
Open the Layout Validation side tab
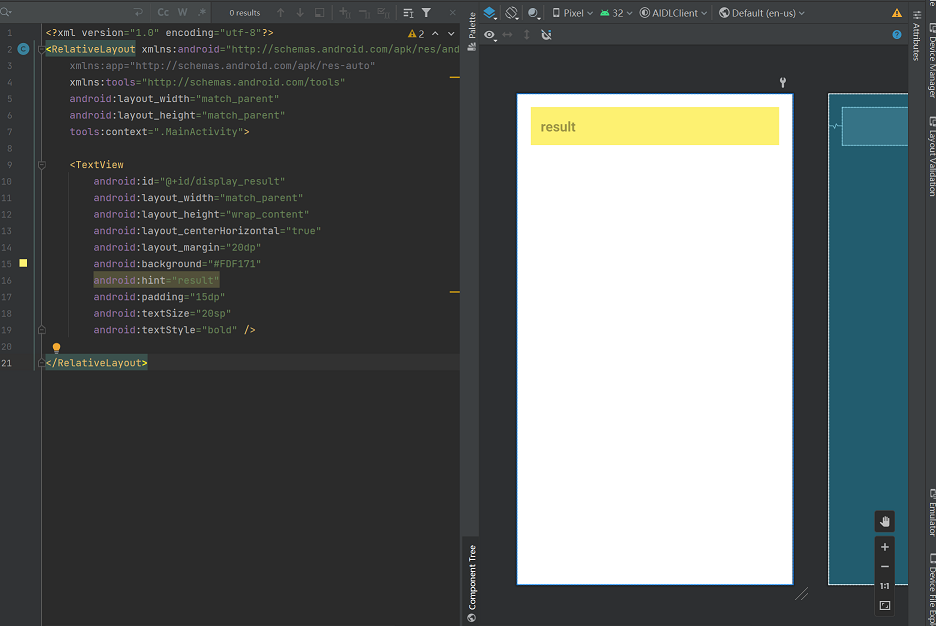click(931, 156)
